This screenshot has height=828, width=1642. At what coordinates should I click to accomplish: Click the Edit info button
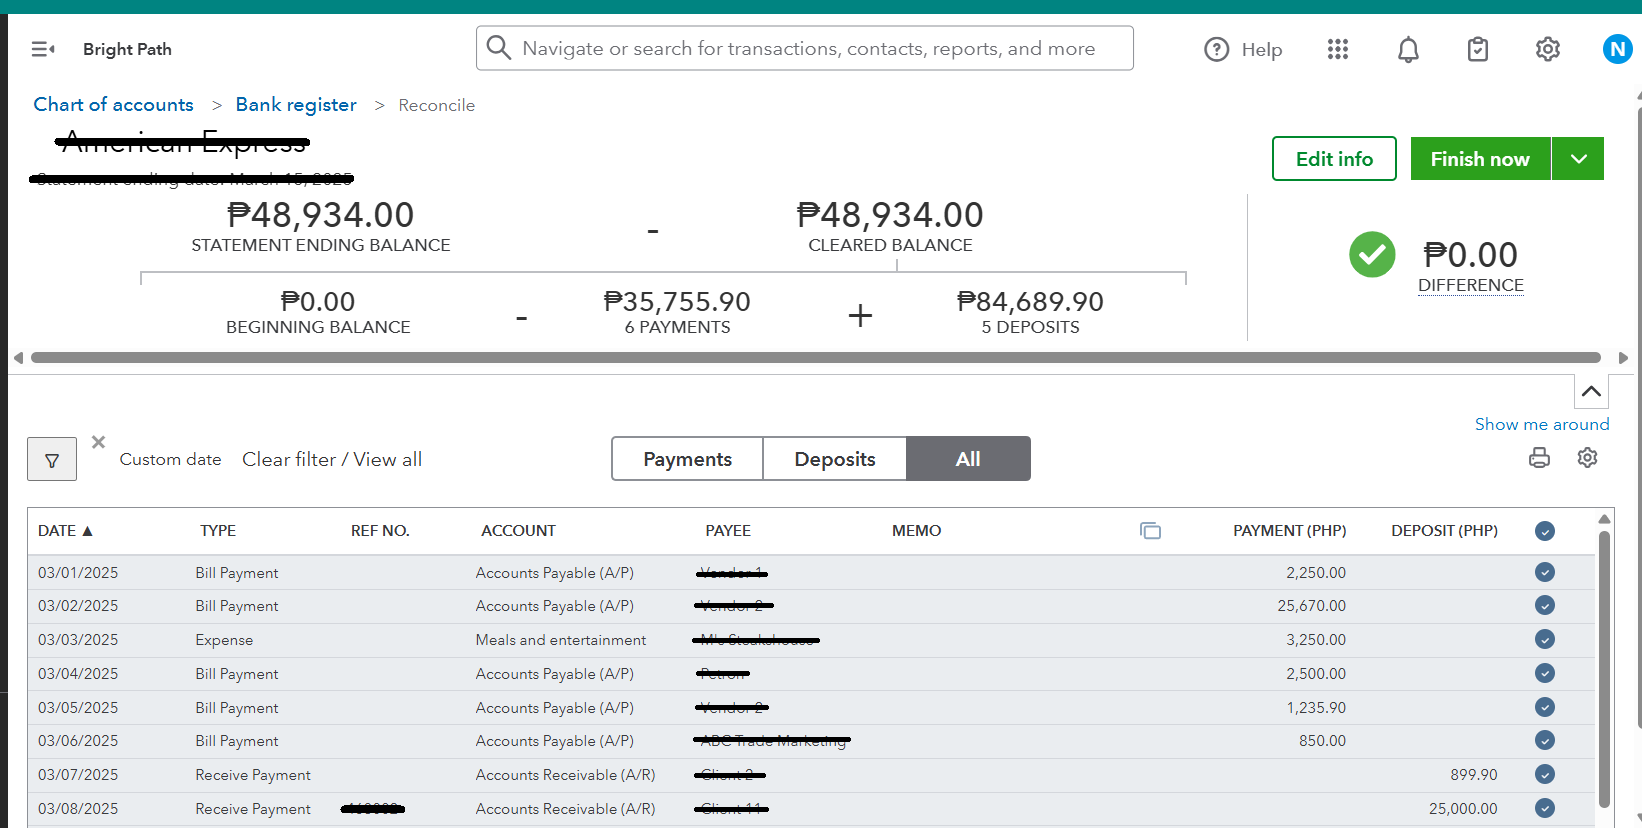[x=1334, y=159]
